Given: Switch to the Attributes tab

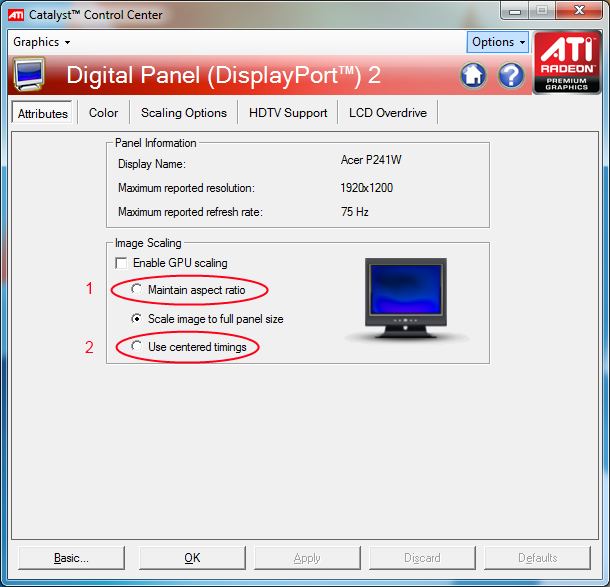Looking at the screenshot, I should point(42,114).
